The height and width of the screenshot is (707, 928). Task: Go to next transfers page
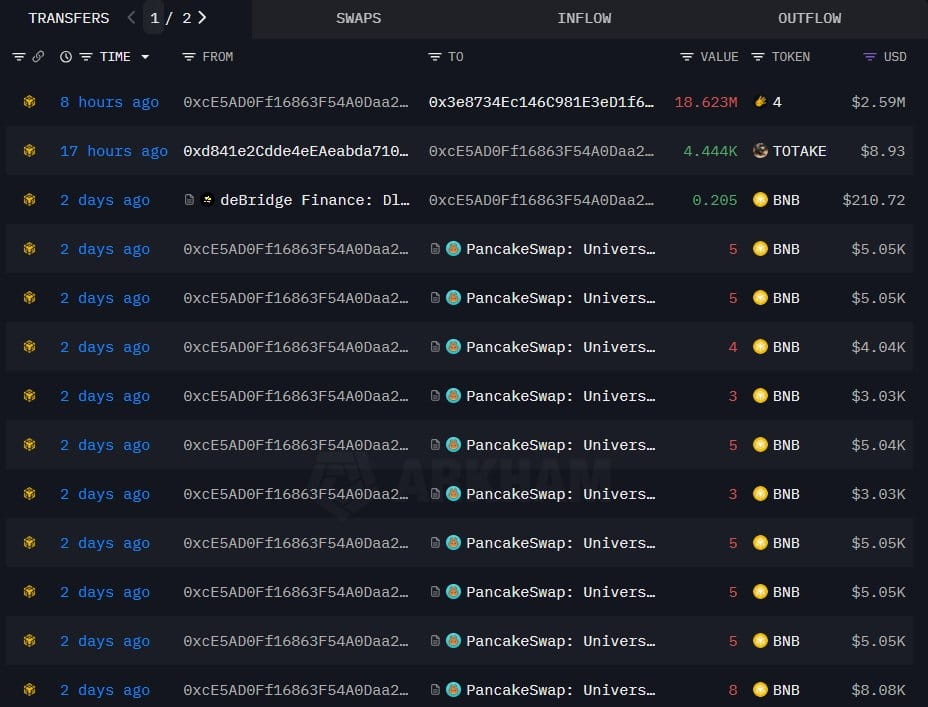[x=202, y=18]
